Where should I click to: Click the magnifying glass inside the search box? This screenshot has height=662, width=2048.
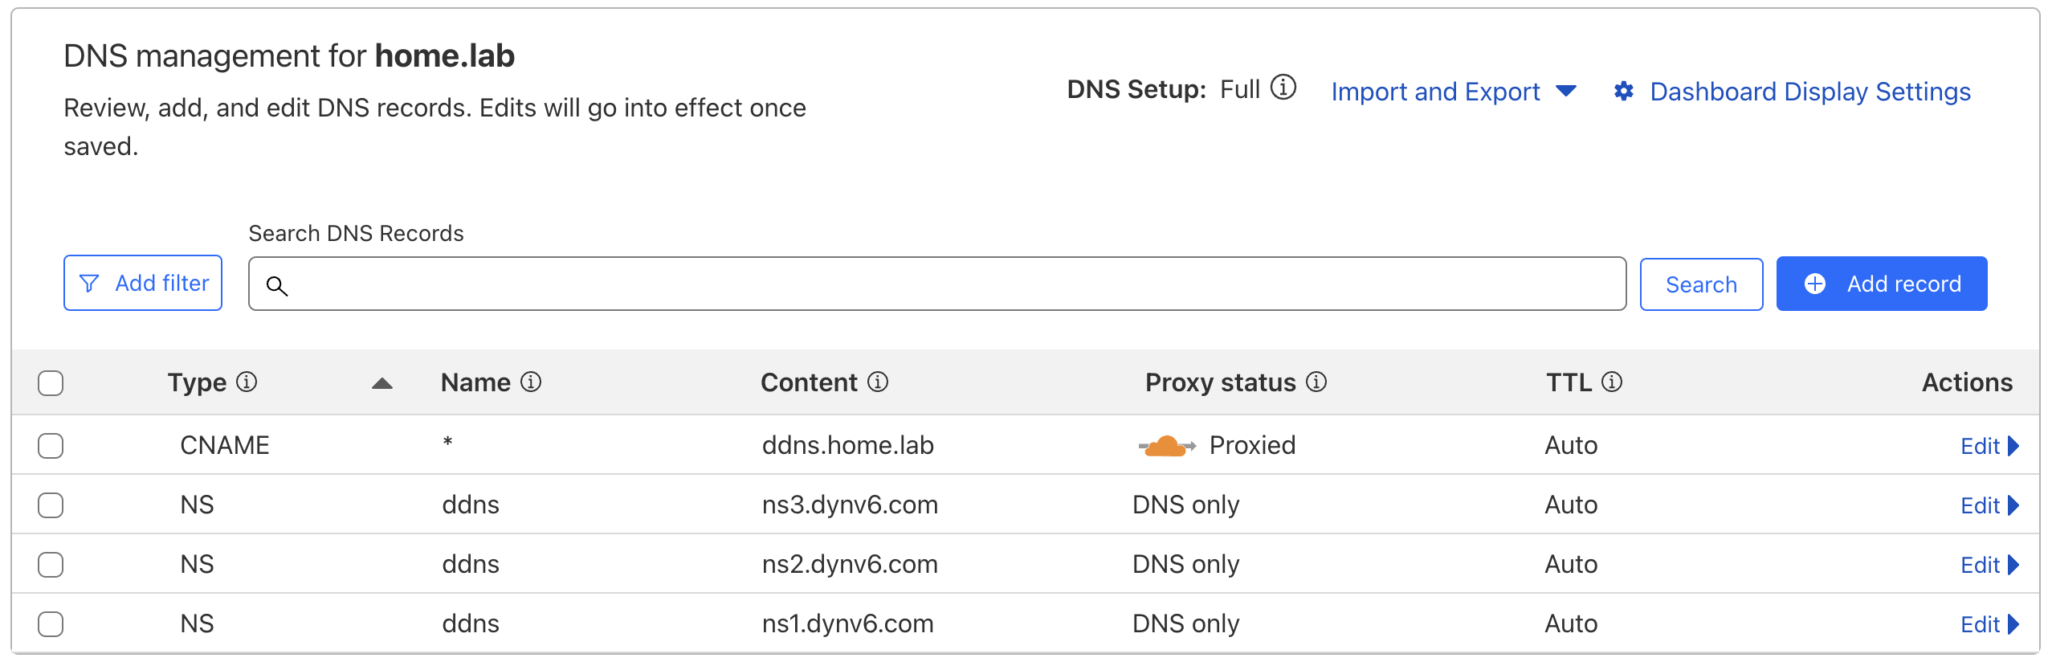(278, 286)
